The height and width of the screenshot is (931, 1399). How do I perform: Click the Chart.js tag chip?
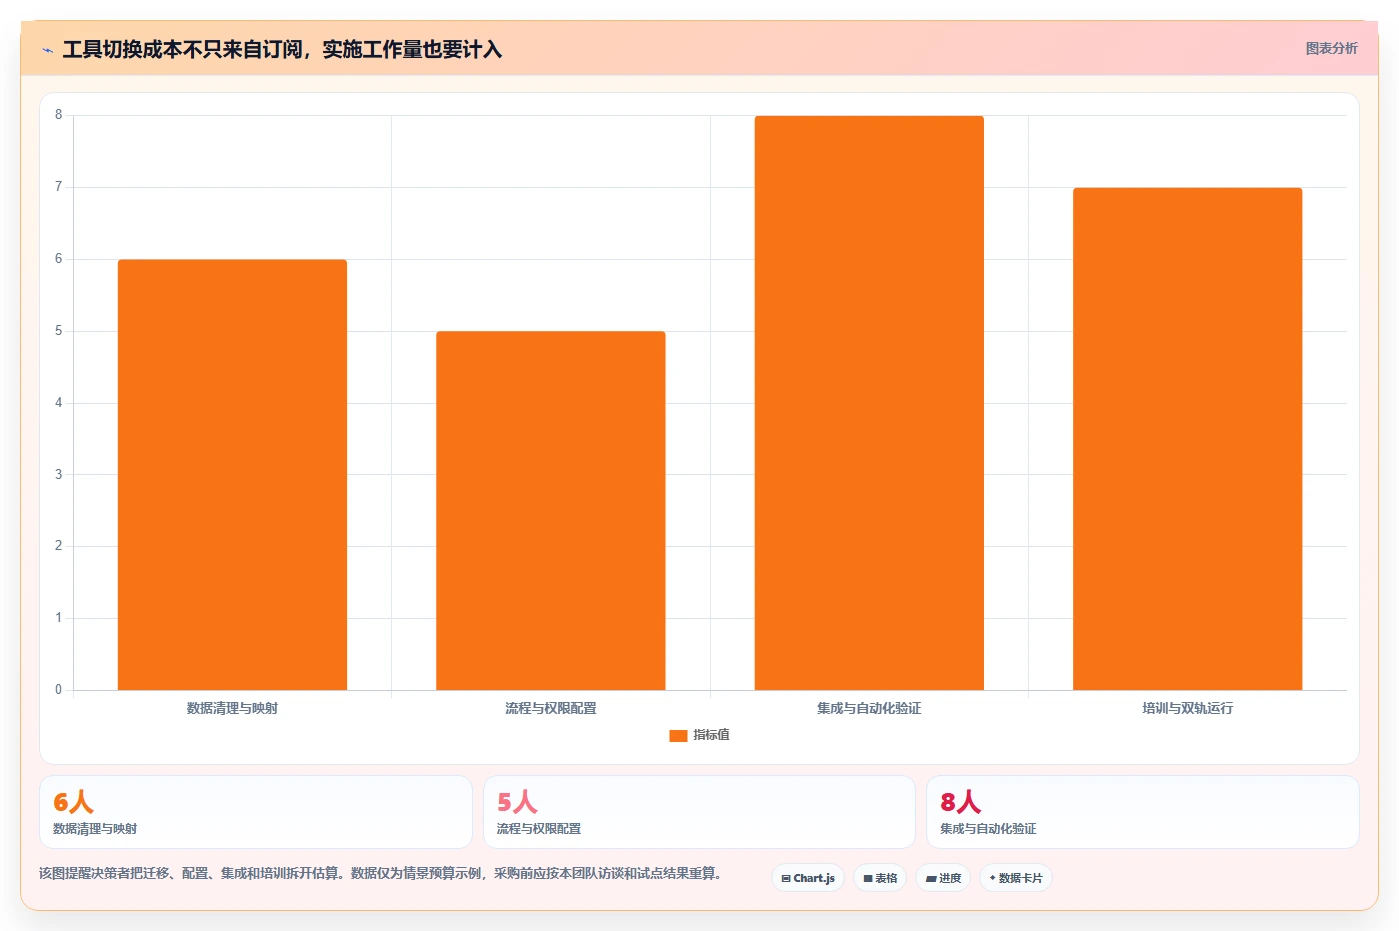[808, 878]
